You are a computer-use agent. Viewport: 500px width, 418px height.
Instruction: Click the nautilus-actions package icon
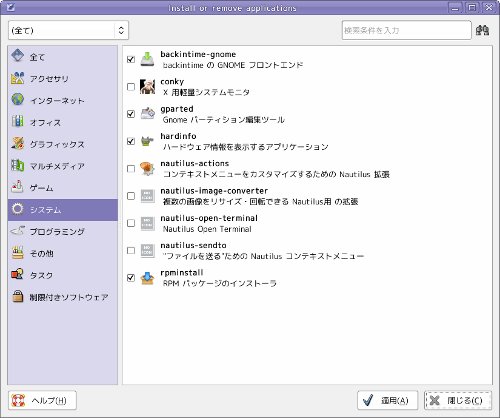click(147, 169)
